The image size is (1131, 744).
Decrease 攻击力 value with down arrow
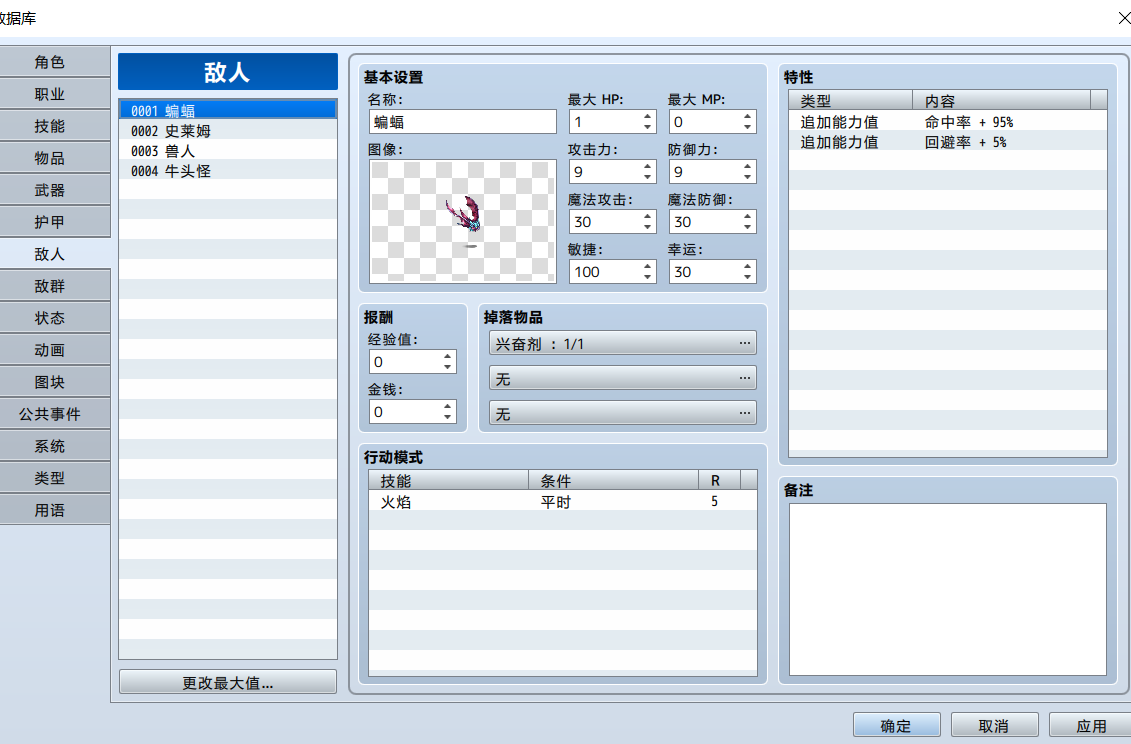[x=648, y=178]
